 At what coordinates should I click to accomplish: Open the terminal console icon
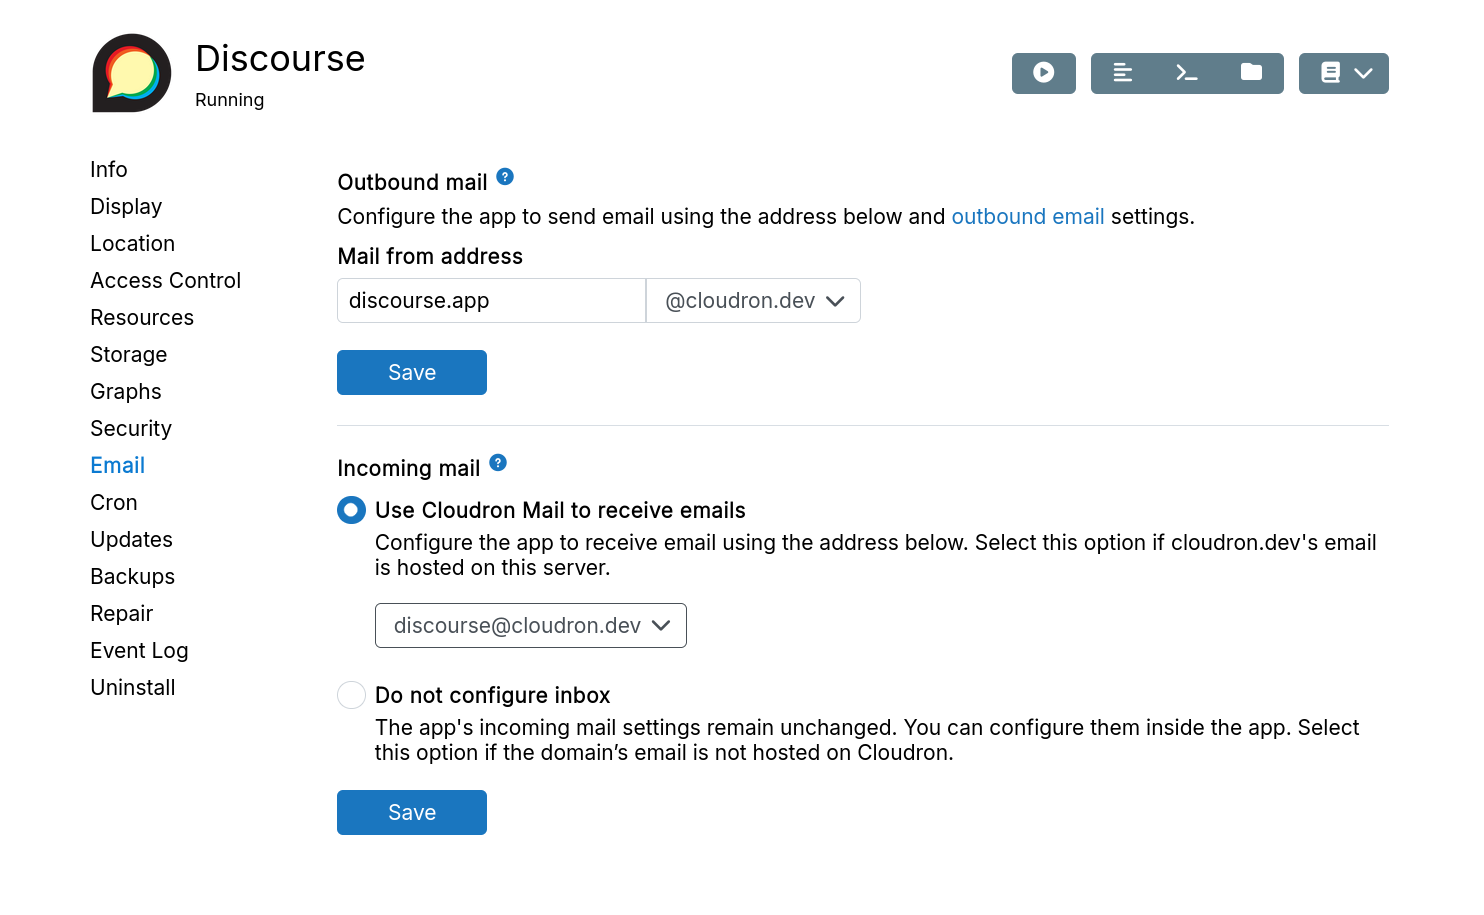[x=1186, y=73]
